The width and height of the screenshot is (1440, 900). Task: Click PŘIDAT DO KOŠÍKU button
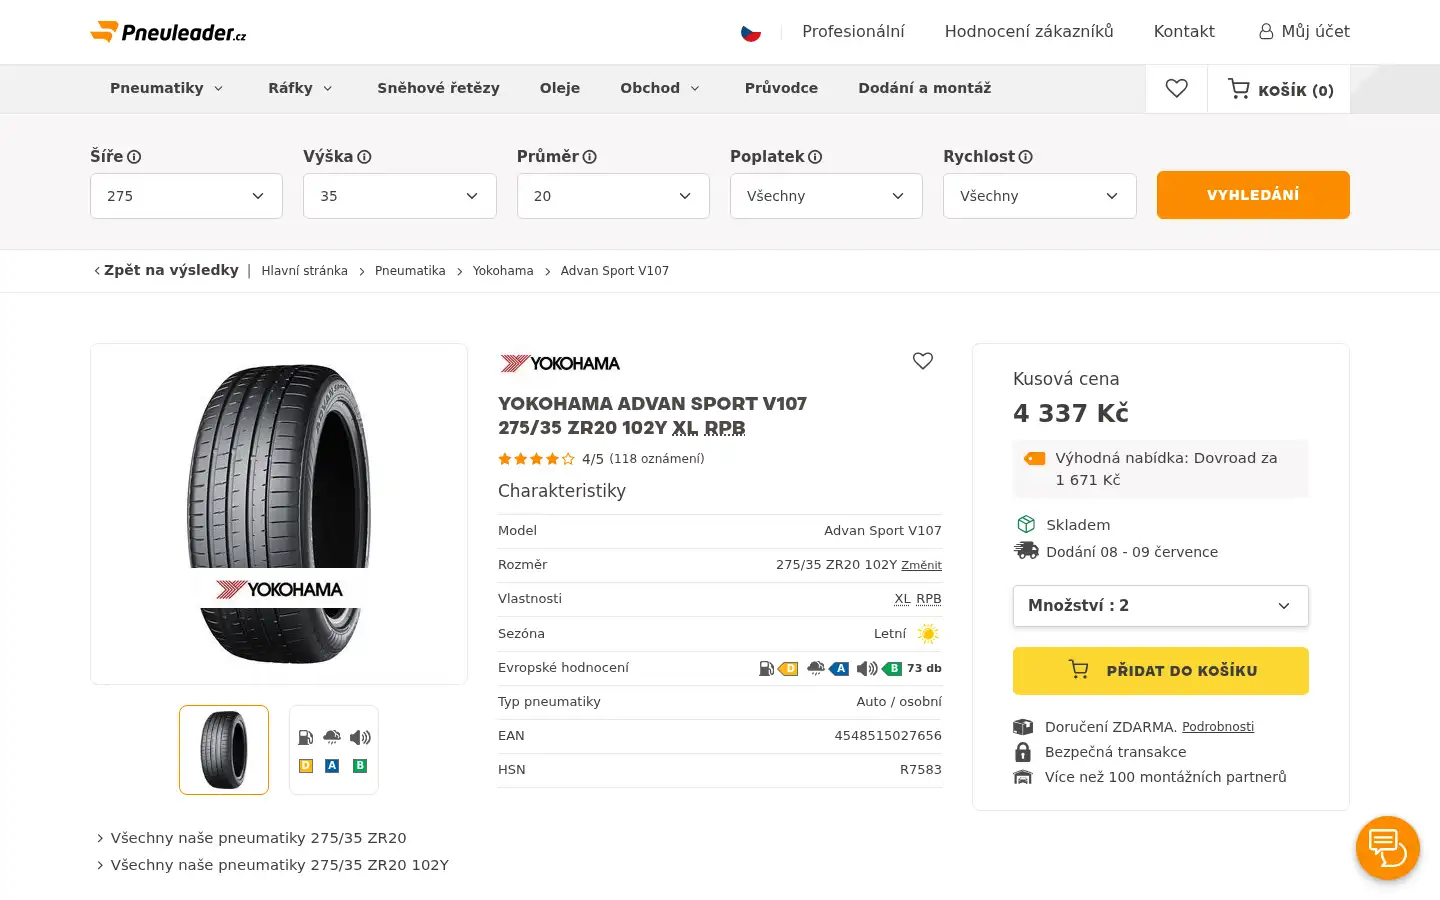(1161, 671)
